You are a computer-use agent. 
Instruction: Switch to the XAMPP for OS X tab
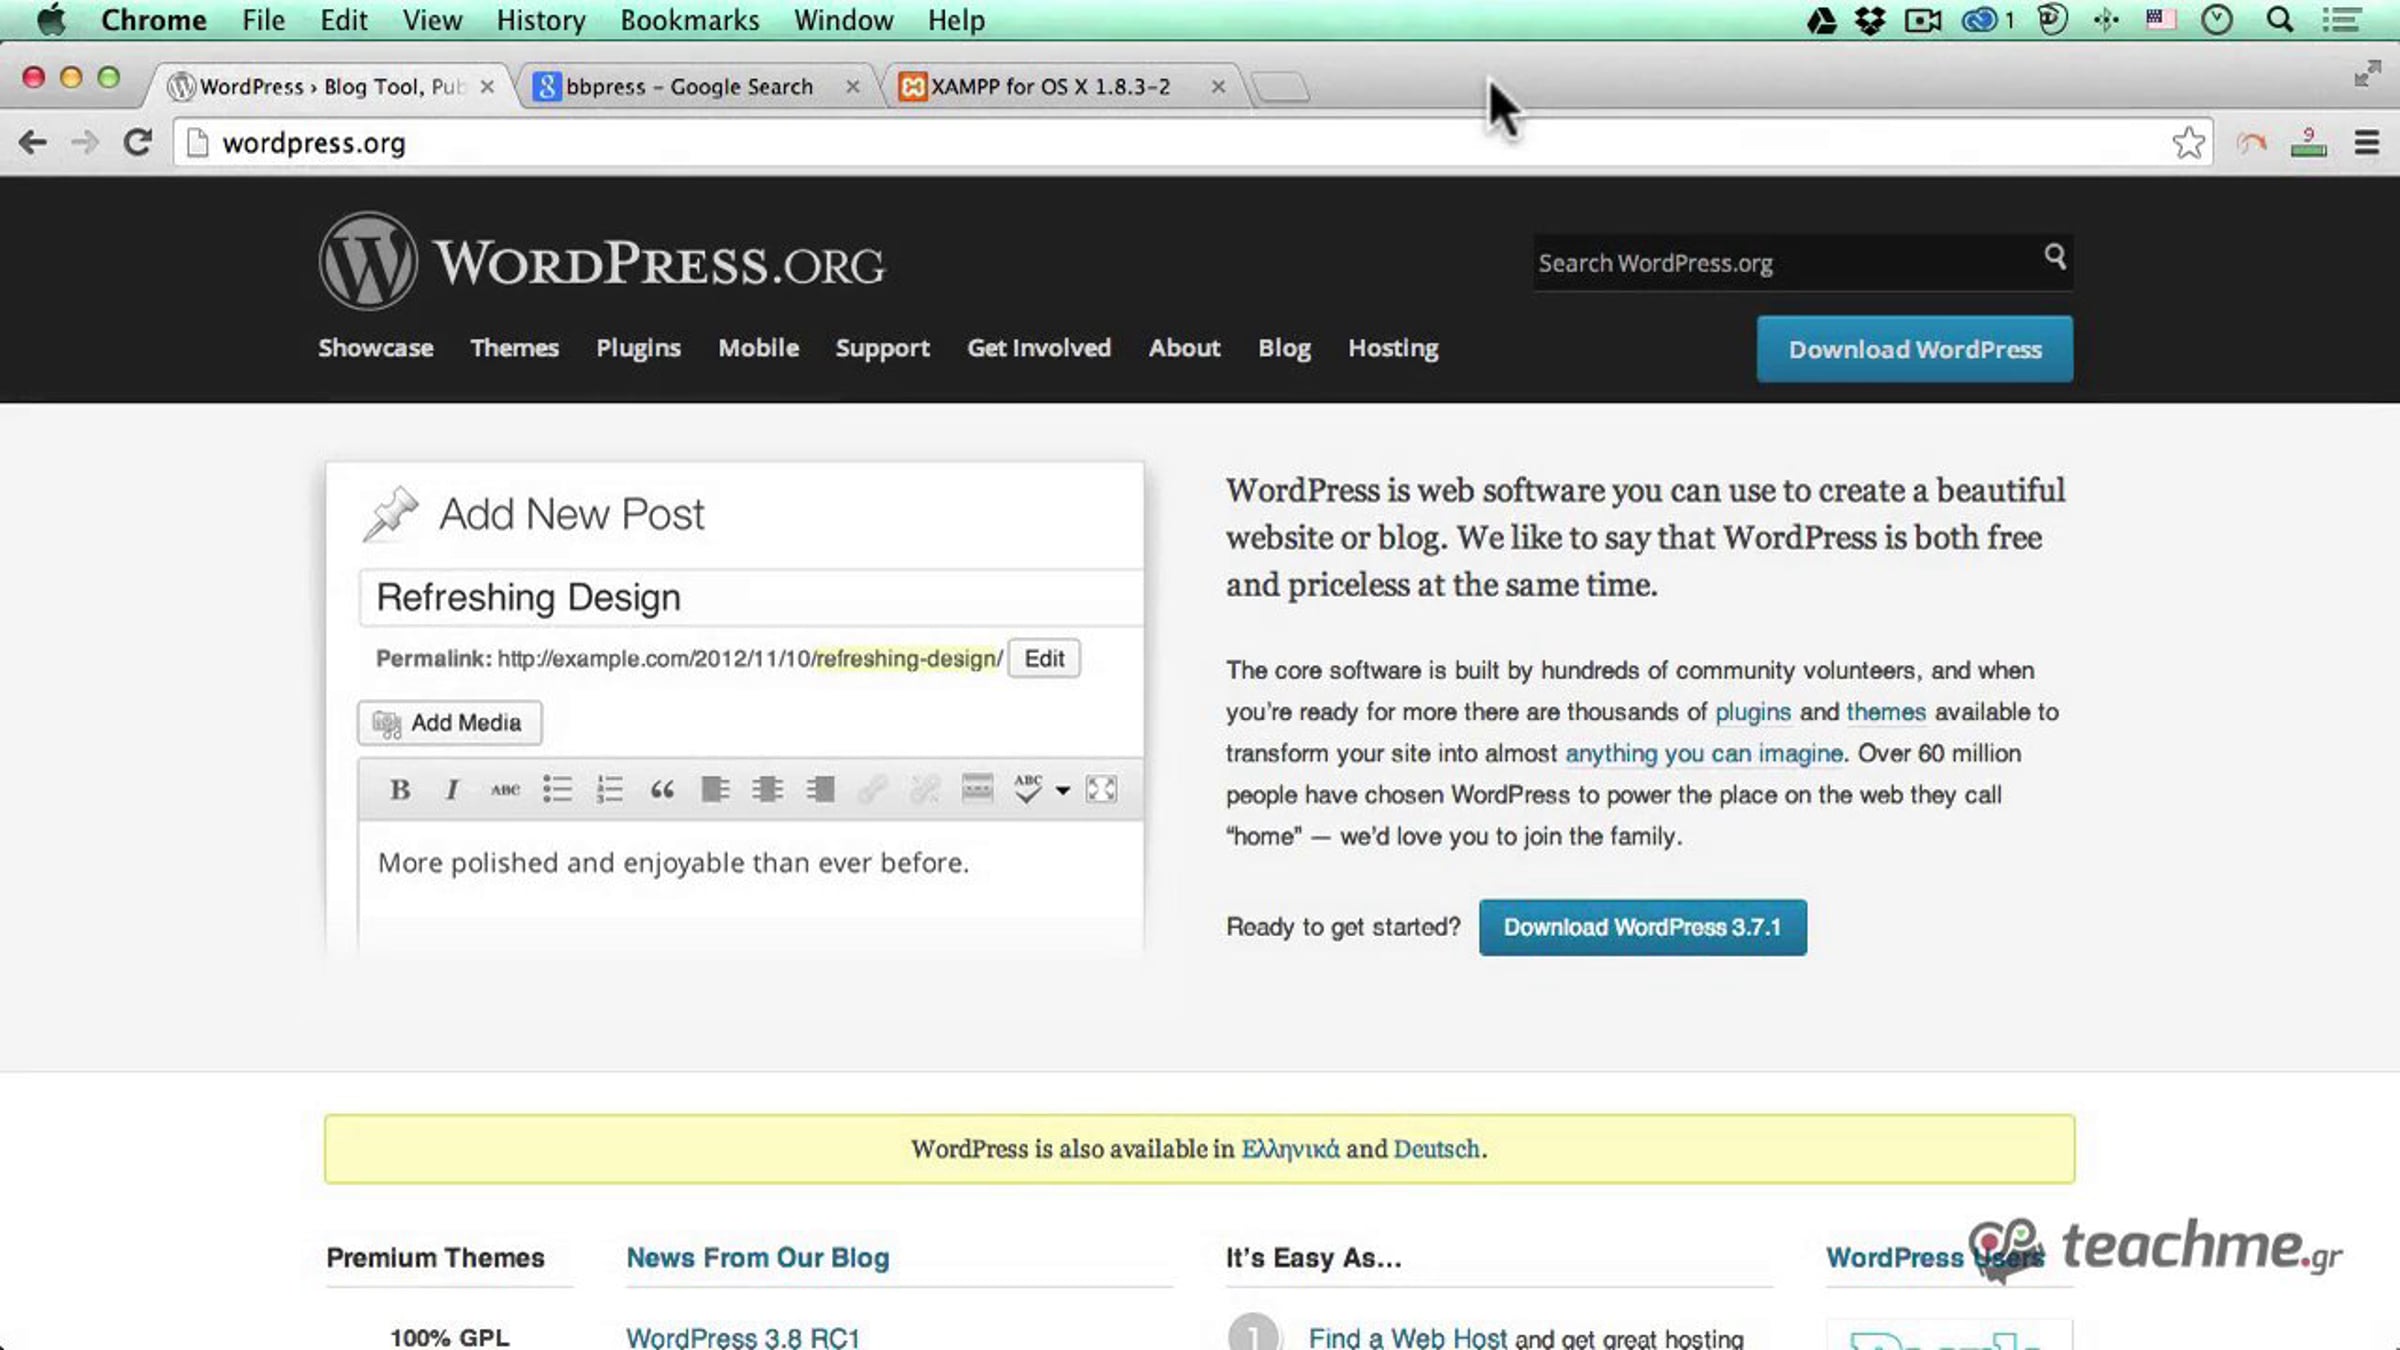1050,87
